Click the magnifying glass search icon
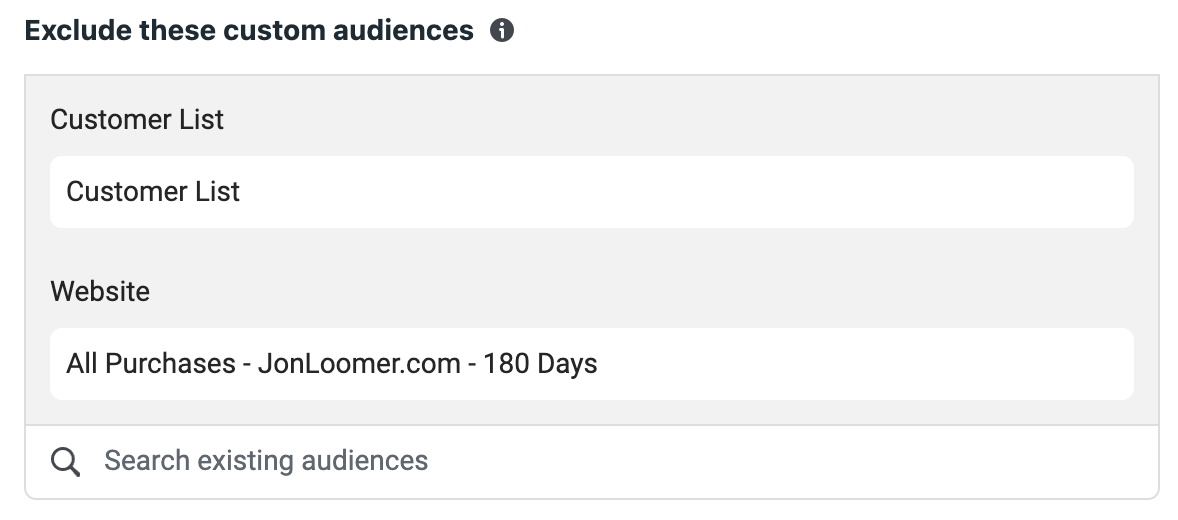The width and height of the screenshot is (1178, 520). coord(65,461)
